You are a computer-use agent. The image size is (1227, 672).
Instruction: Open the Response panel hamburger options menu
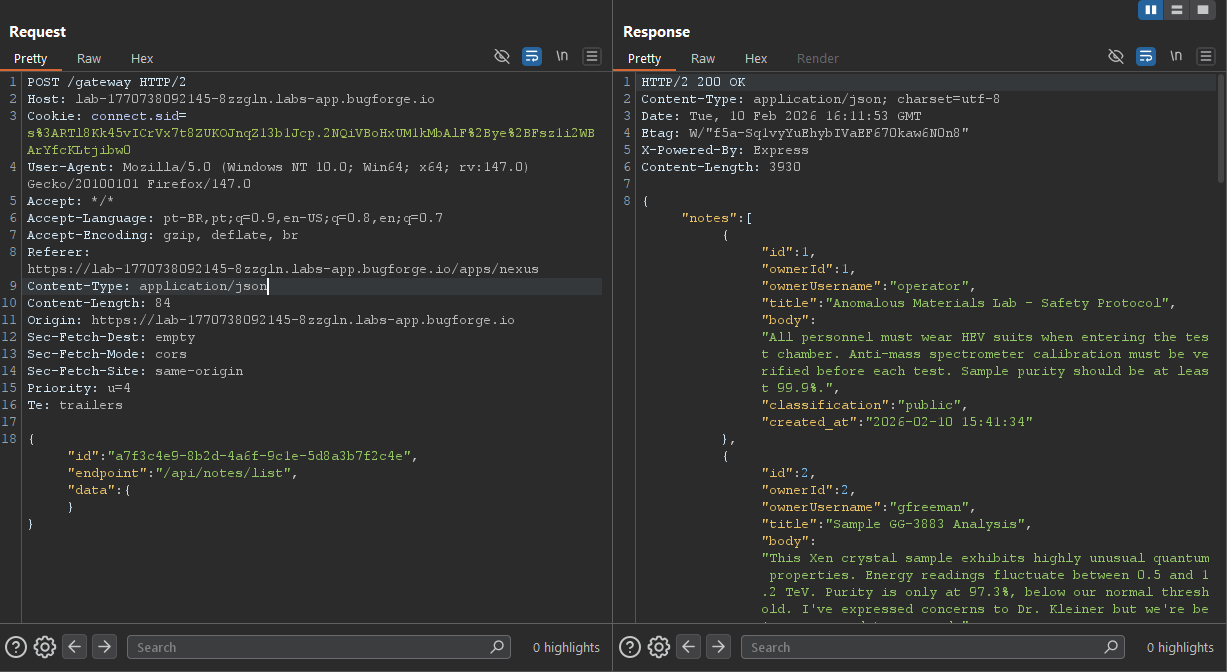(1206, 56)
